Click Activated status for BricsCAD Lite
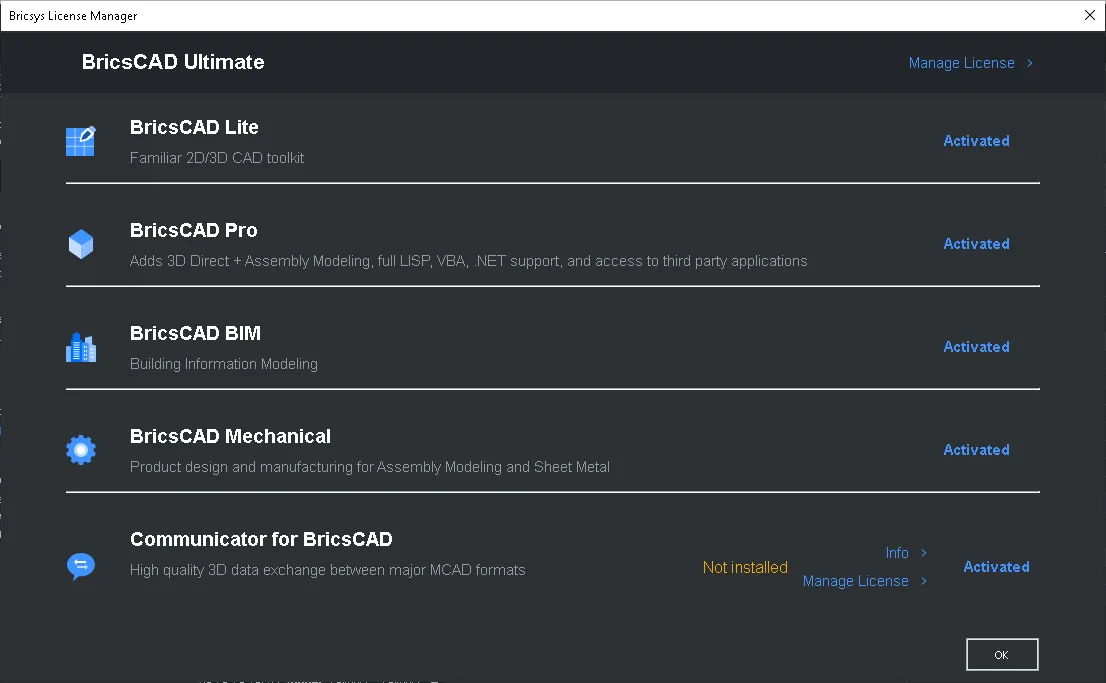1106x683 pixels. [x=976, y=141]
